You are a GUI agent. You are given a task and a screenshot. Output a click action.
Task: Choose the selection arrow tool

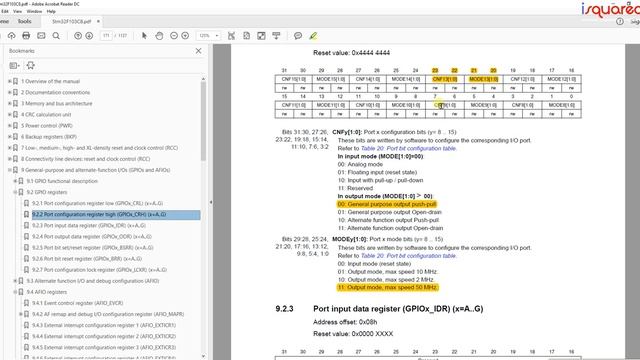(x=144, y=36)
